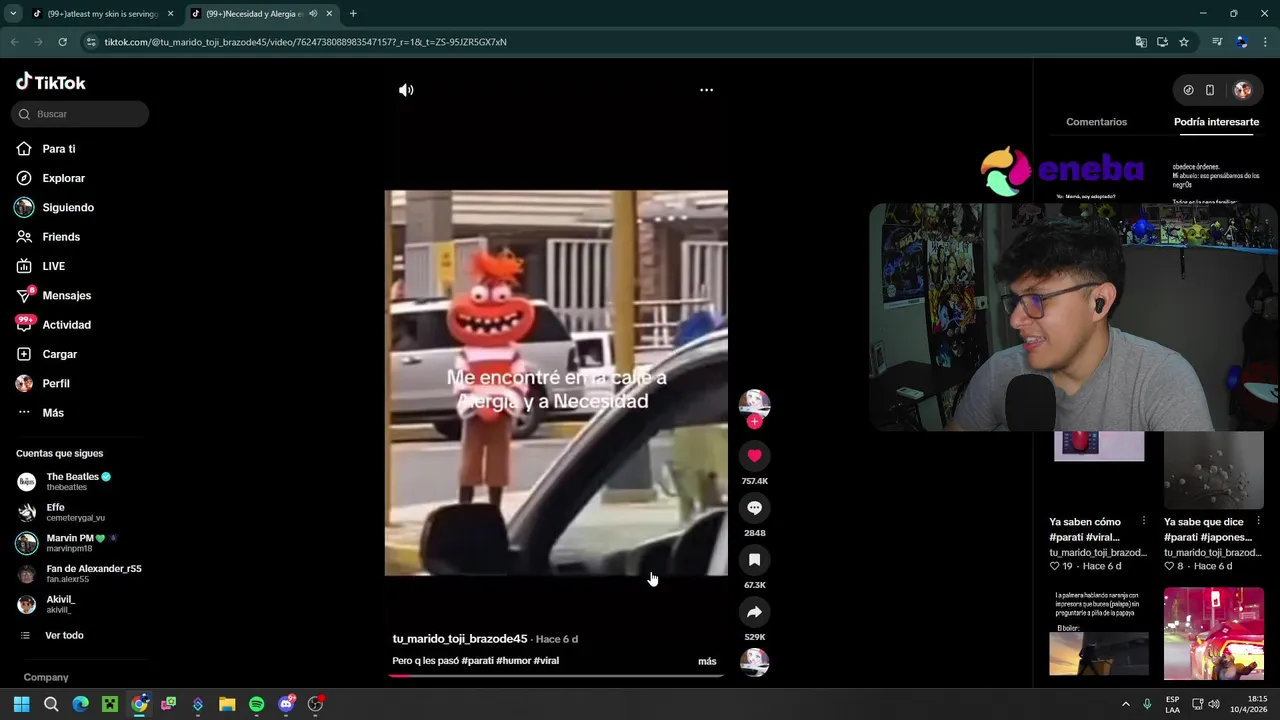Image resolution: width=1280 pixels, height=720 pixels.
Task: Open comments via the speech bubble icon
Action: (754, 508)
